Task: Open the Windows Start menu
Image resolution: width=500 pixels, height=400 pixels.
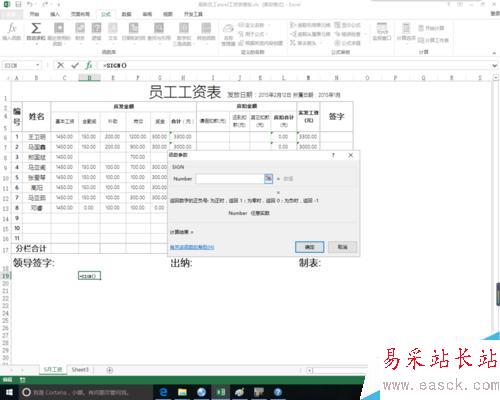Action: 9,392
